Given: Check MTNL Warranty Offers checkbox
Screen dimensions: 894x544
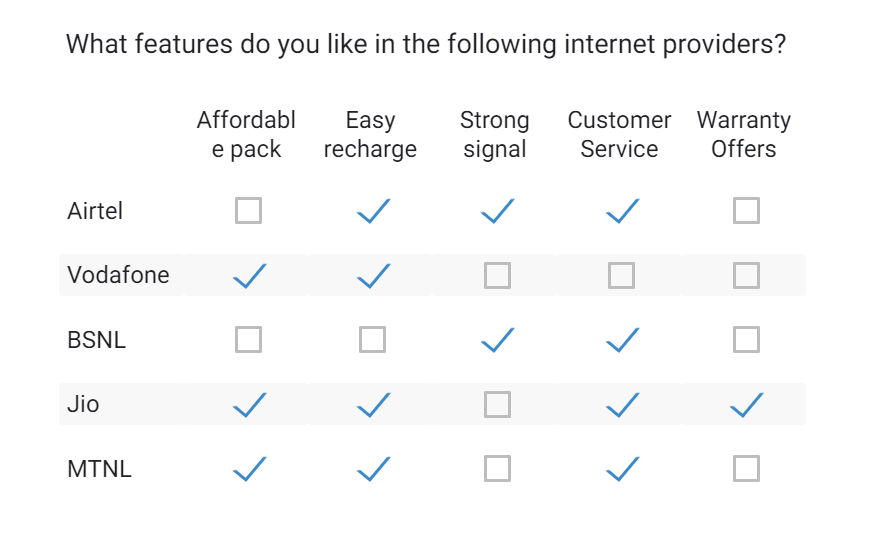Looking at the screenshot, I should pyautogui.click(x=746, y=469).
